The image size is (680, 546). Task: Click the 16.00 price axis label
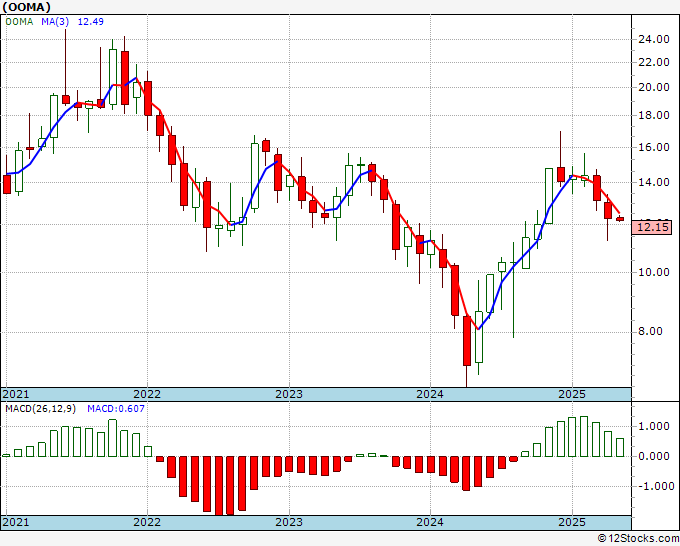pos(654,147)
